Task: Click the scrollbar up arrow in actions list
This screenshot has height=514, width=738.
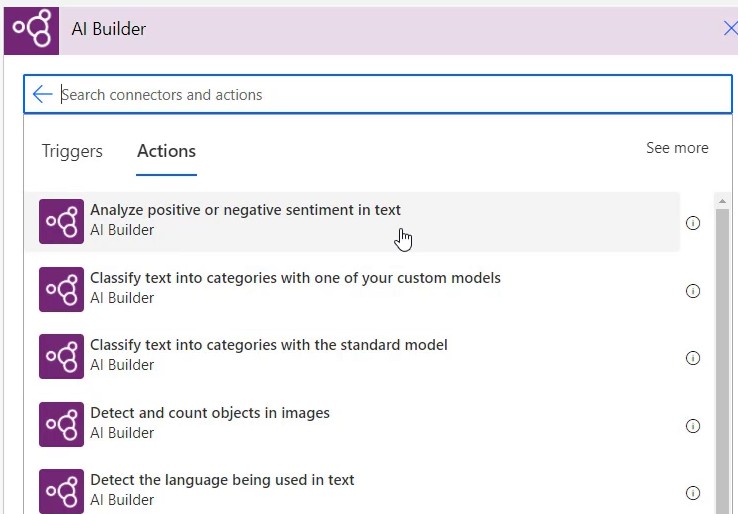Action: point(722,201)
